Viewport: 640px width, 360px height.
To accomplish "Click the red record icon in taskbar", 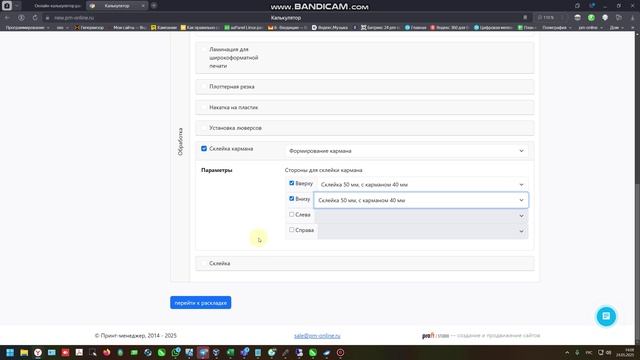I will 340,353.
